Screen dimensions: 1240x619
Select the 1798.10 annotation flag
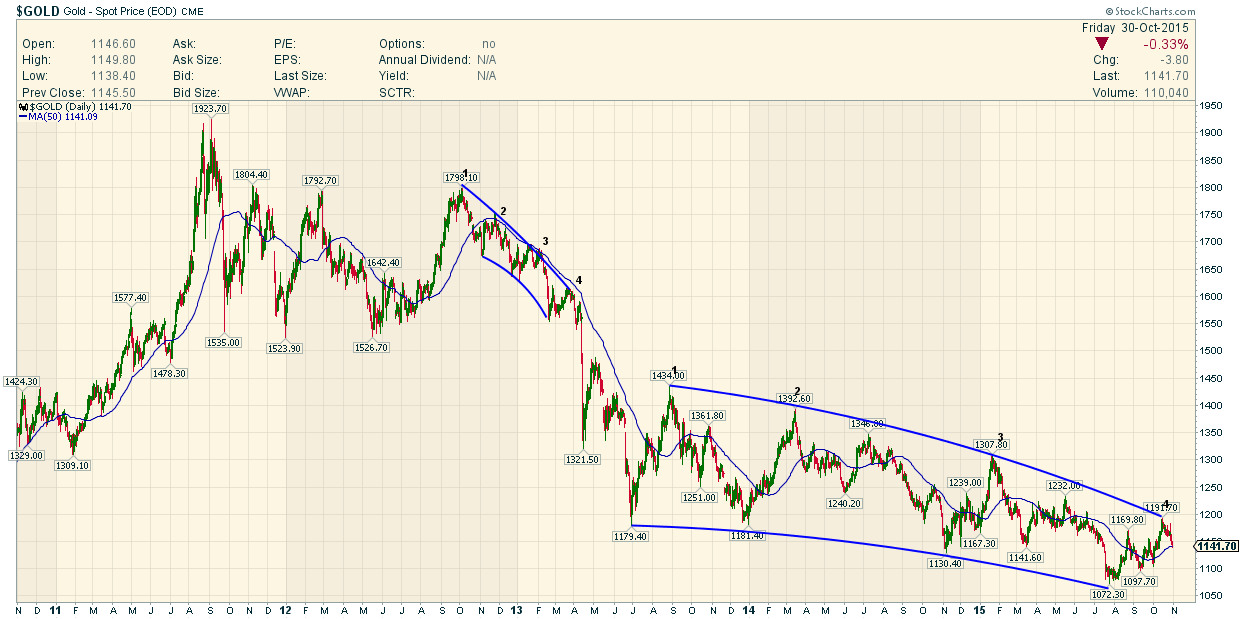point(463,179)
